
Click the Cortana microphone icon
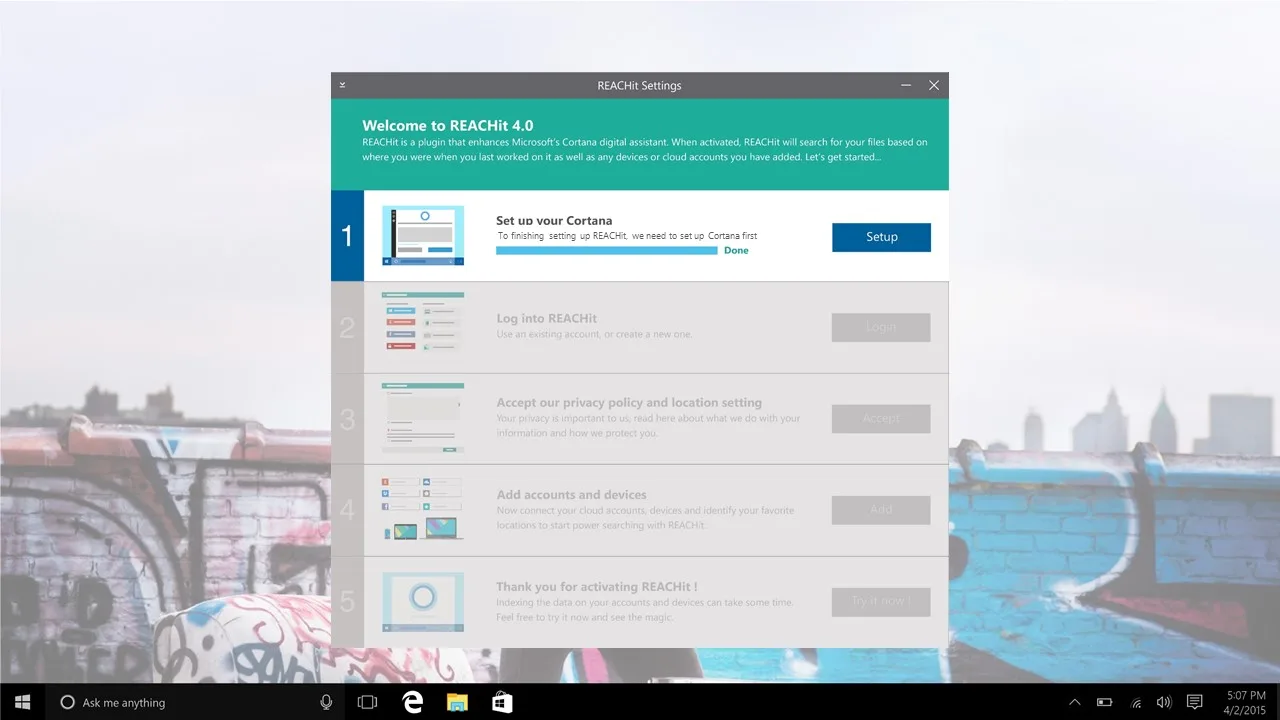(326, 702)
